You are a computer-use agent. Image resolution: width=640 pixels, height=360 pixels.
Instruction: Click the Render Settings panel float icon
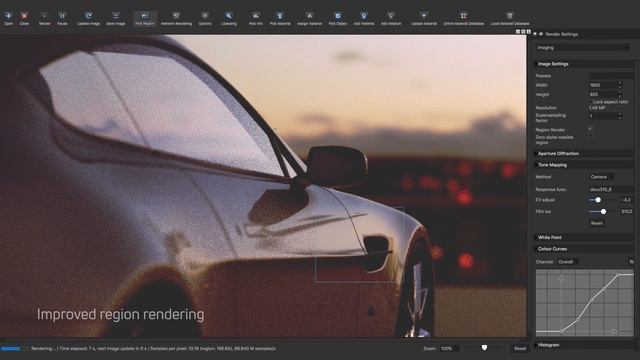[x=541, y=34]
